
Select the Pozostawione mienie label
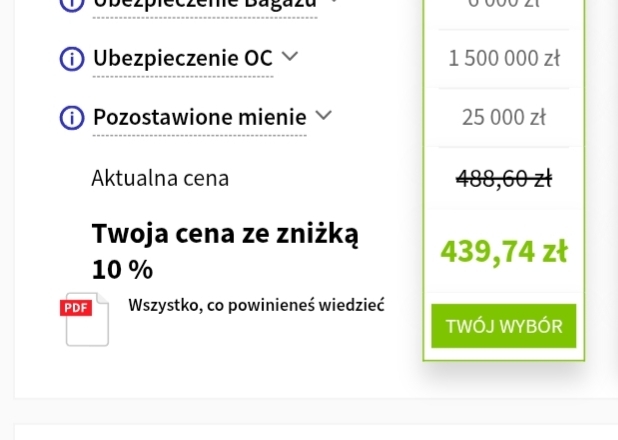pos(199,118)
